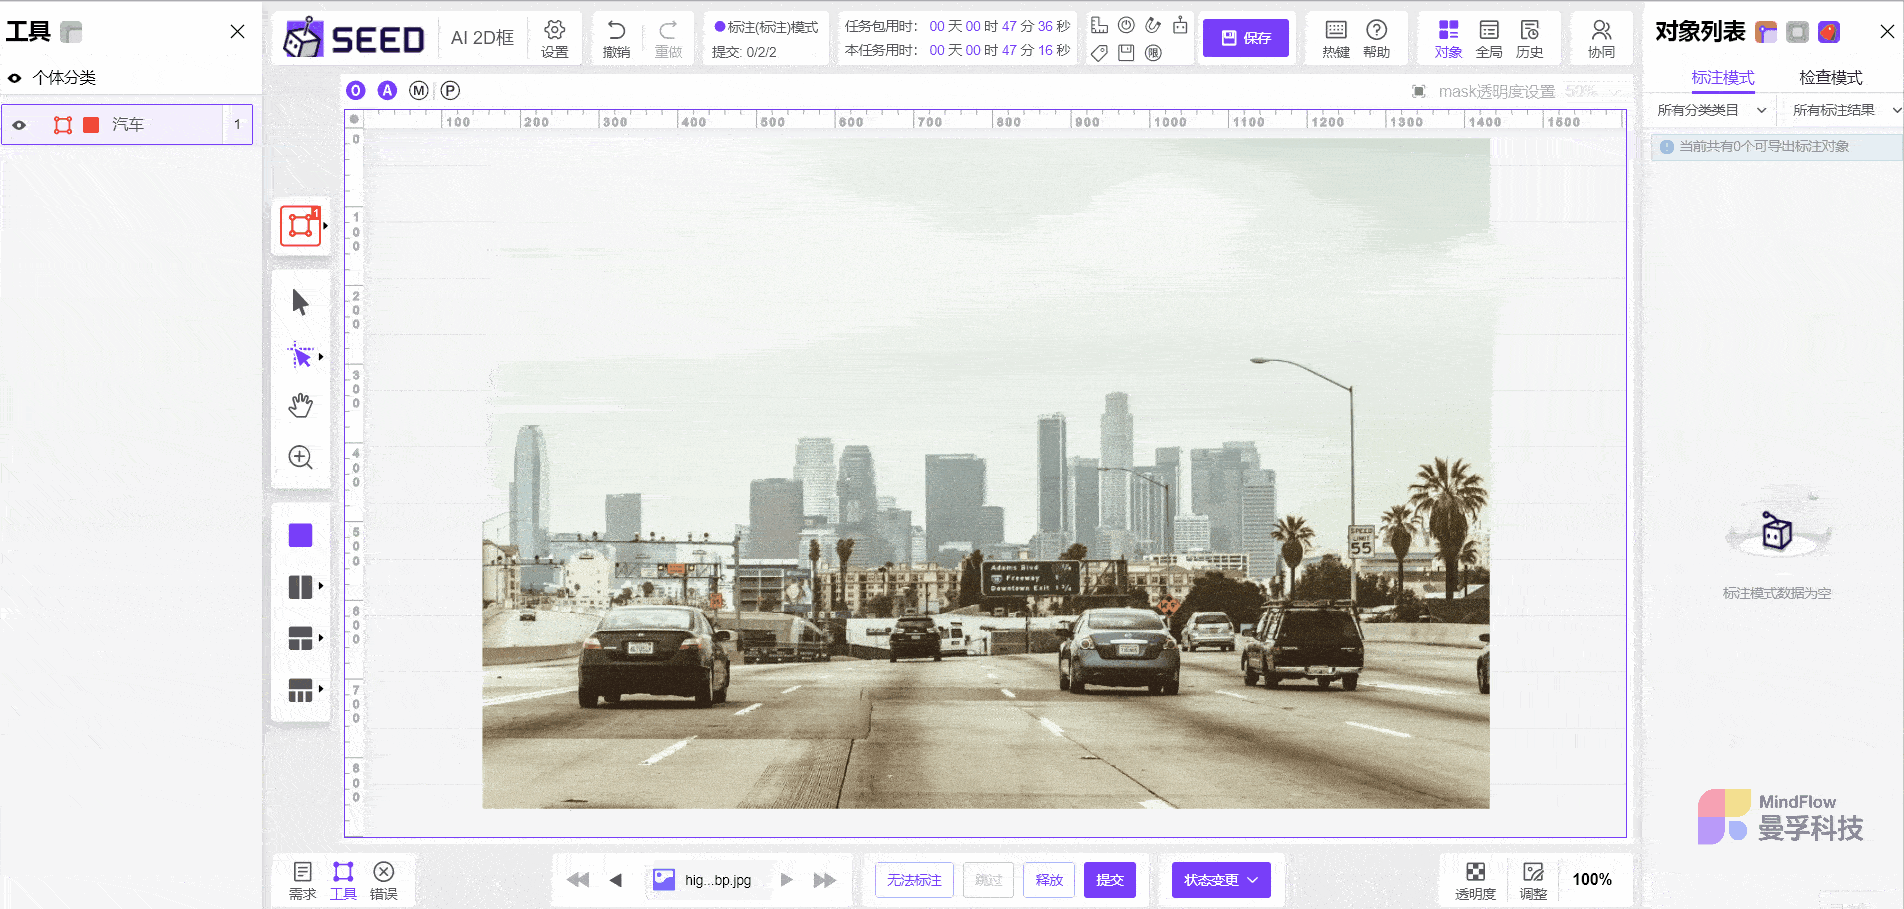Toggle the panel icon beside 工具 title
The image size is (1904, 909).
tap(70, 32)
